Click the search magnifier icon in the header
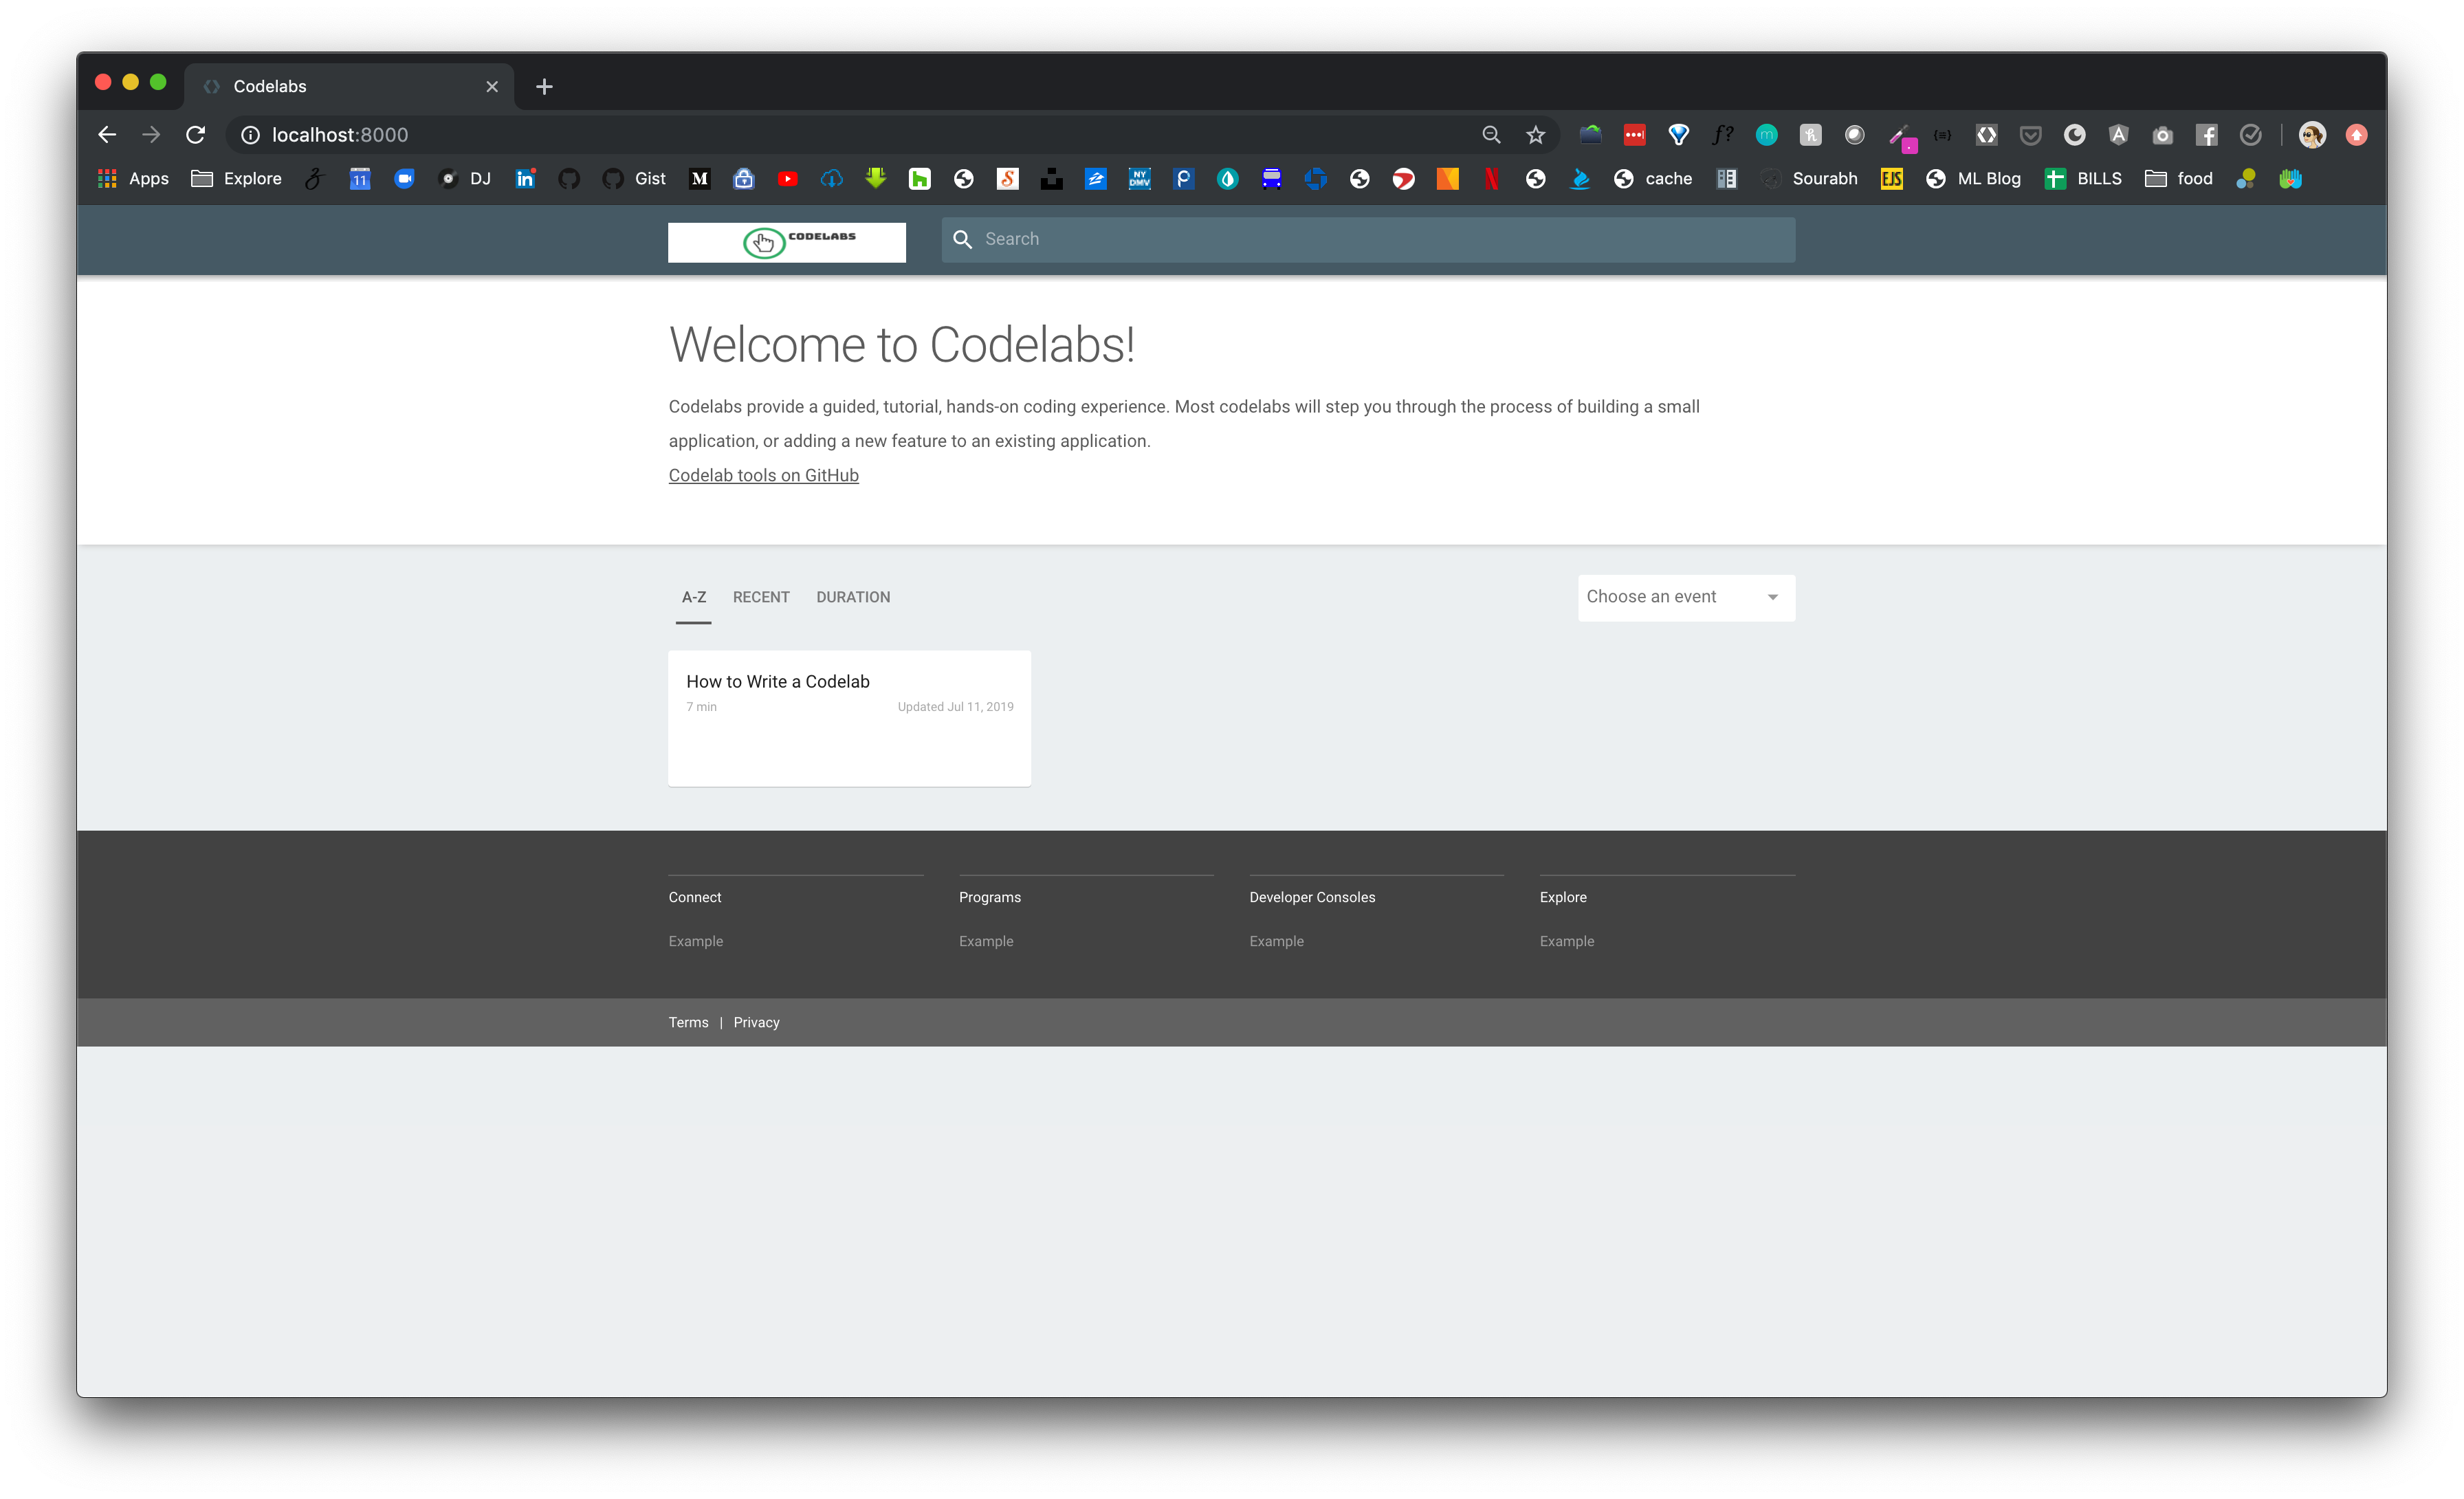This screenshot has width=2464, height=1499. tap(963, 239)
